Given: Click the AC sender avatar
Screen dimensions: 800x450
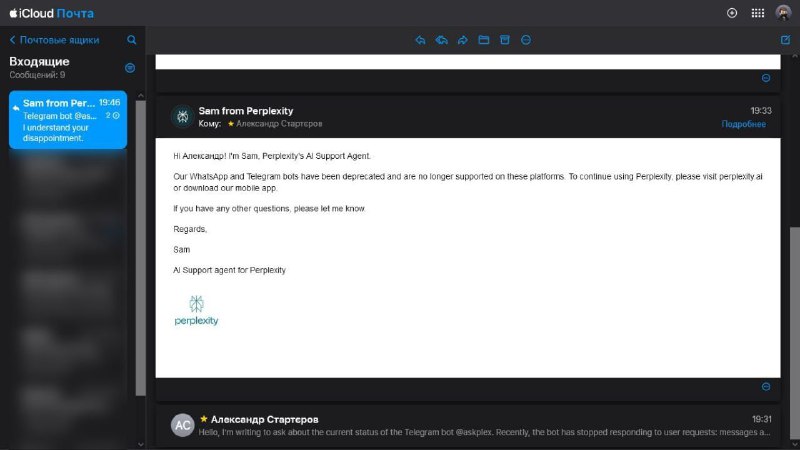Looking at the screenshot, I should (x=183, y=424).
